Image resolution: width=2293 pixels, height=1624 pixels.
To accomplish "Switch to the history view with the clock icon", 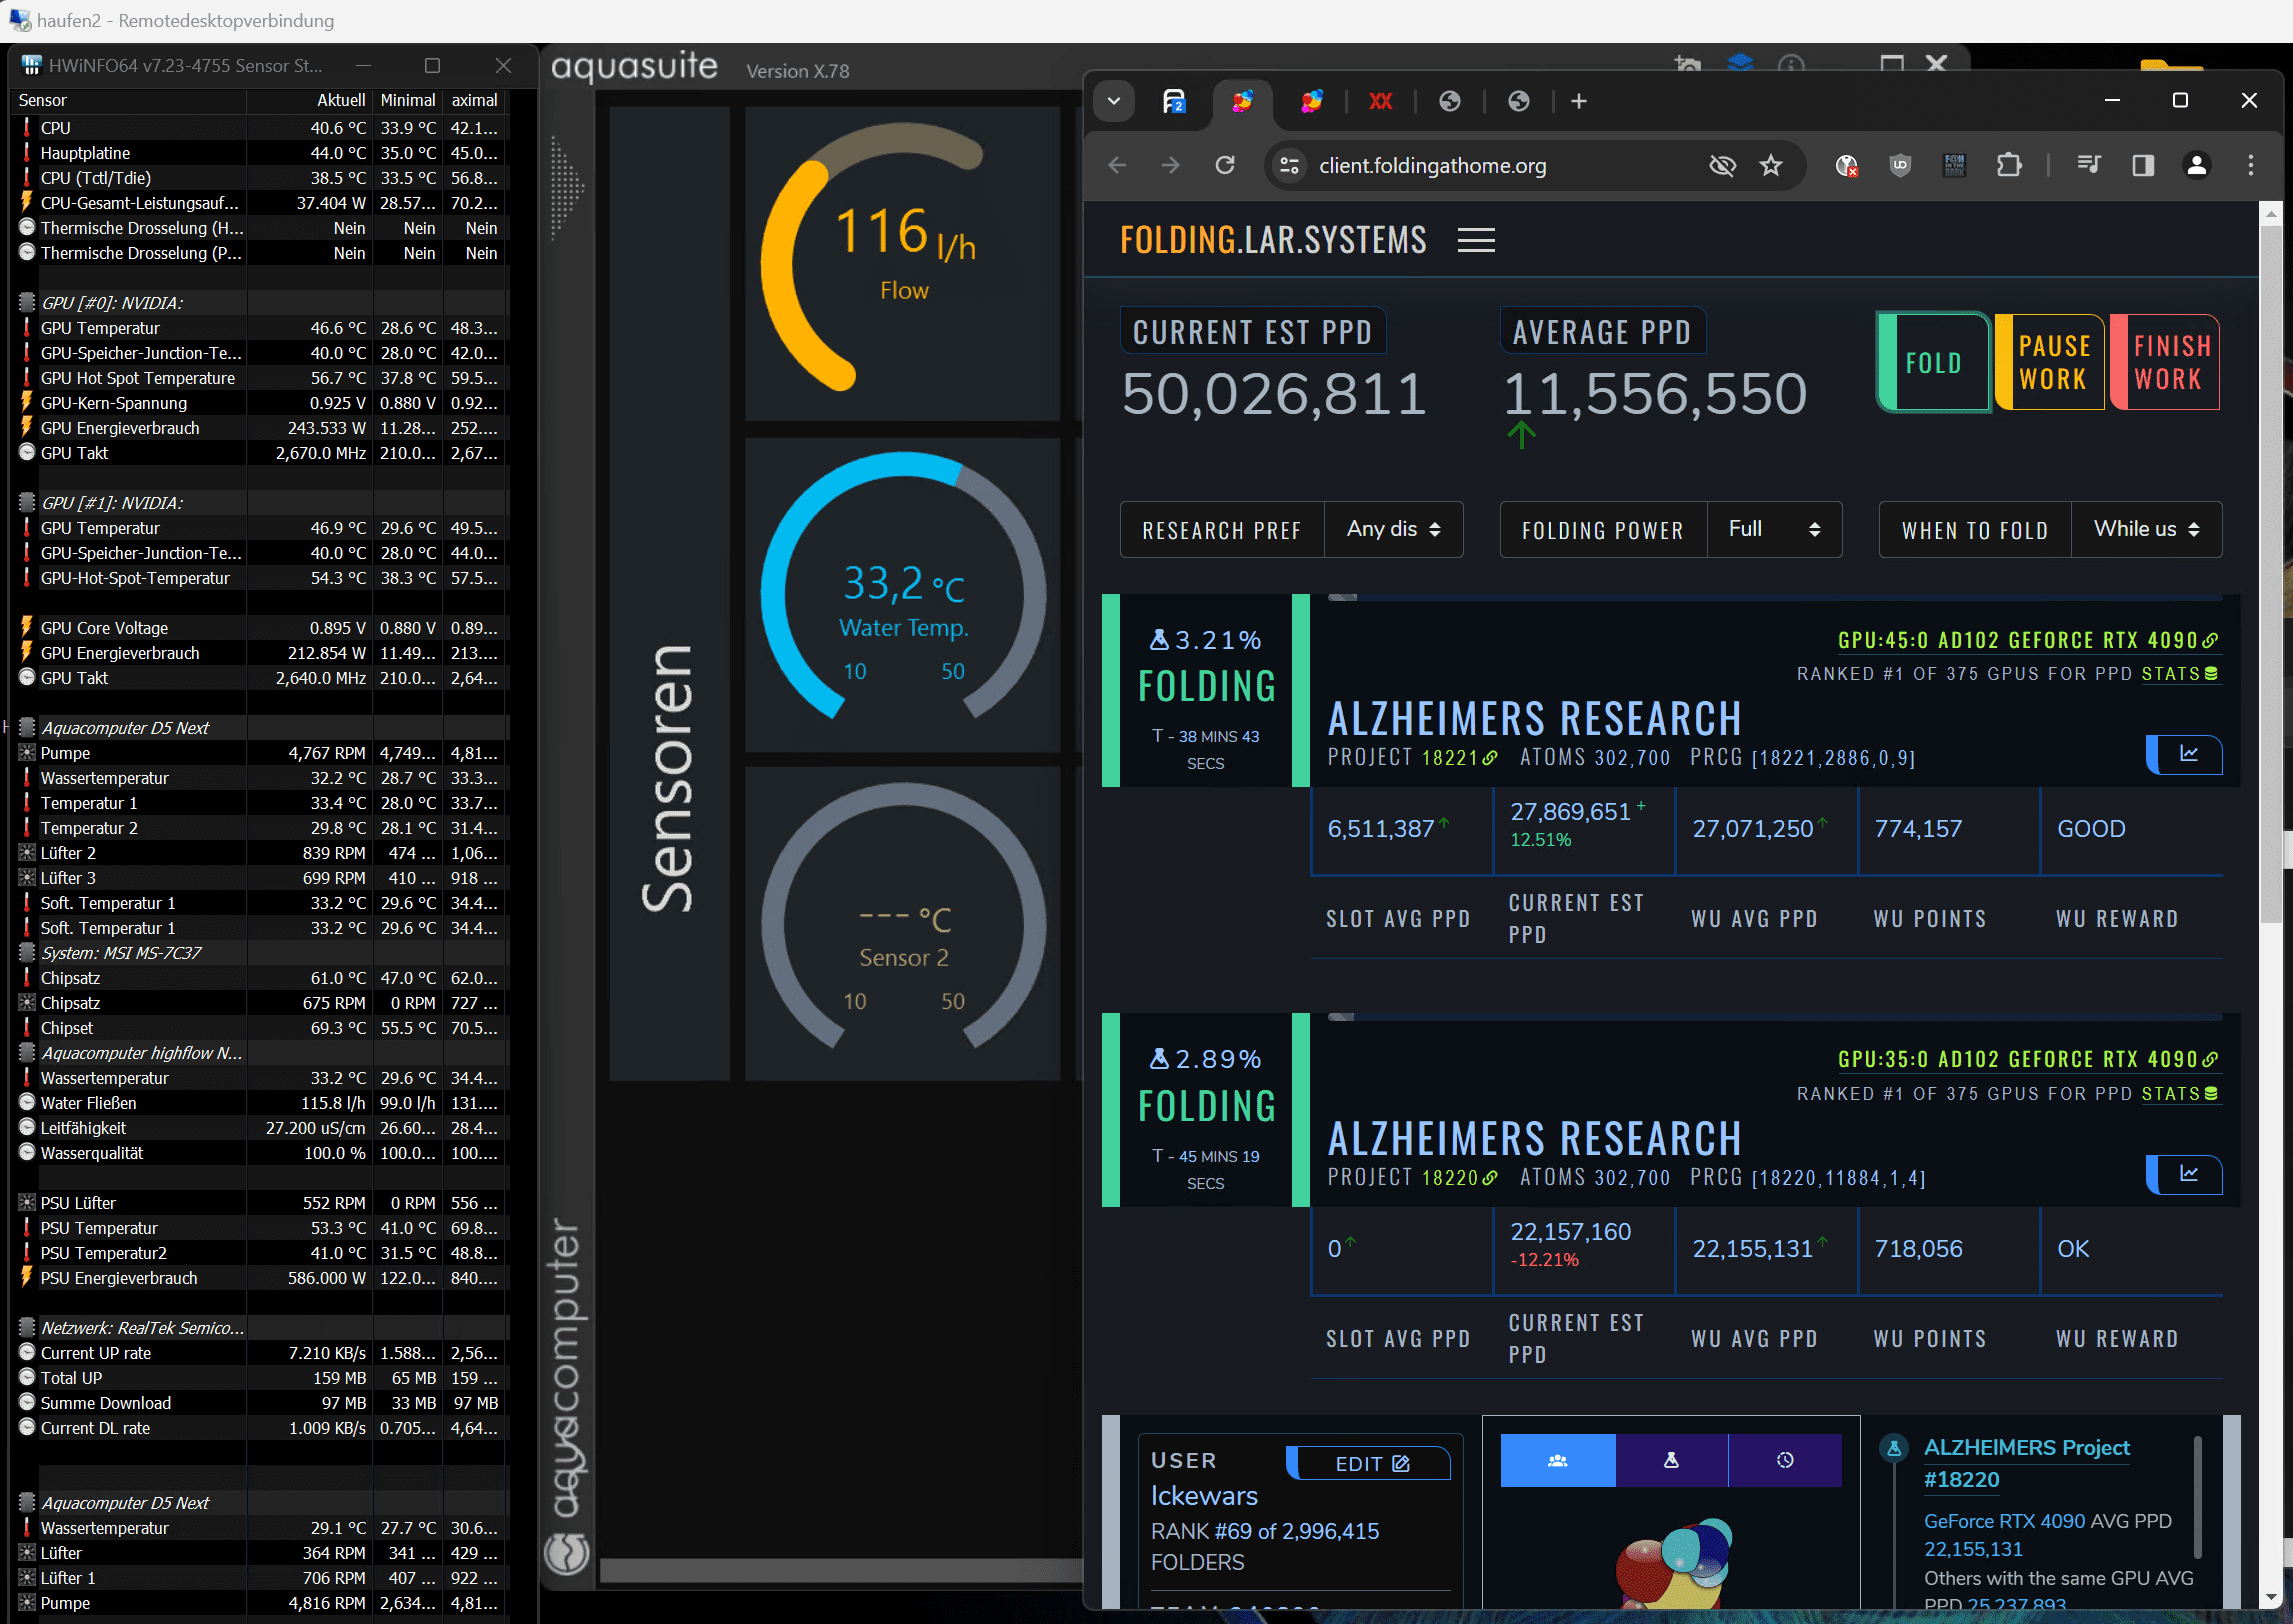I will tap(1785, 1461).
